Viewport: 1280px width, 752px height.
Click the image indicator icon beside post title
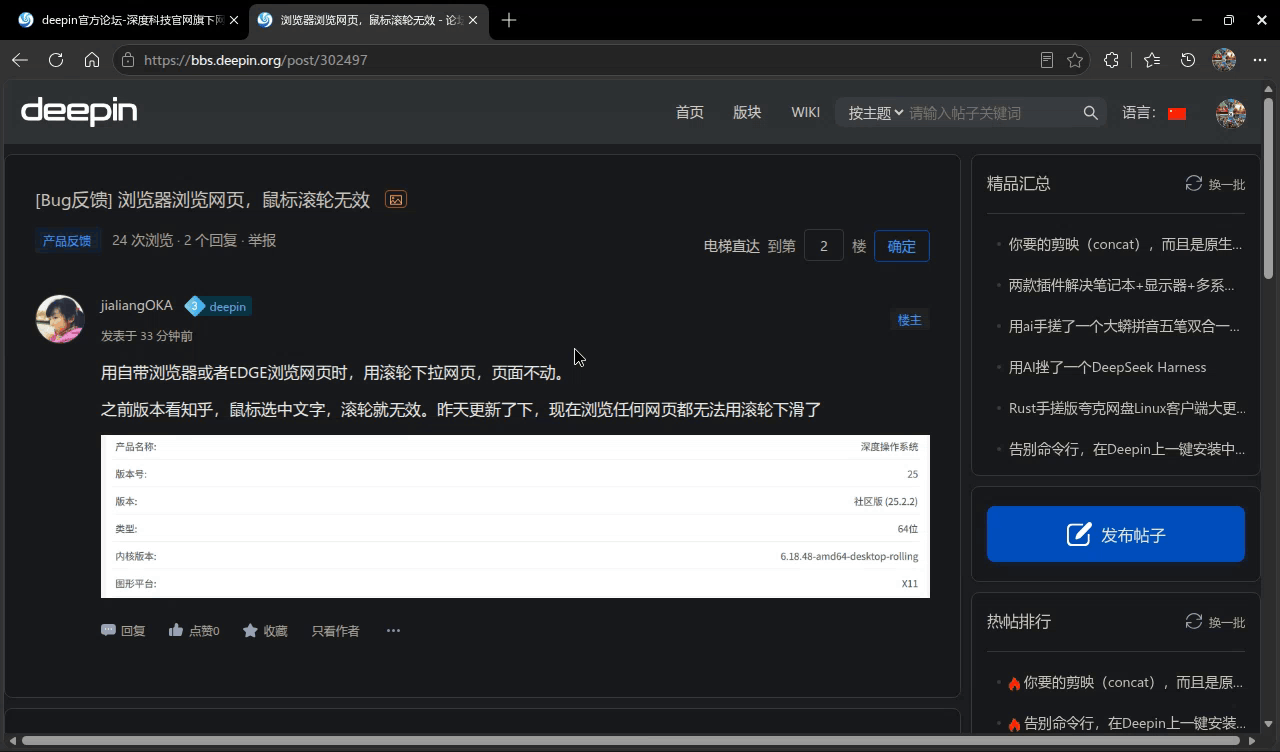[396, 200]
